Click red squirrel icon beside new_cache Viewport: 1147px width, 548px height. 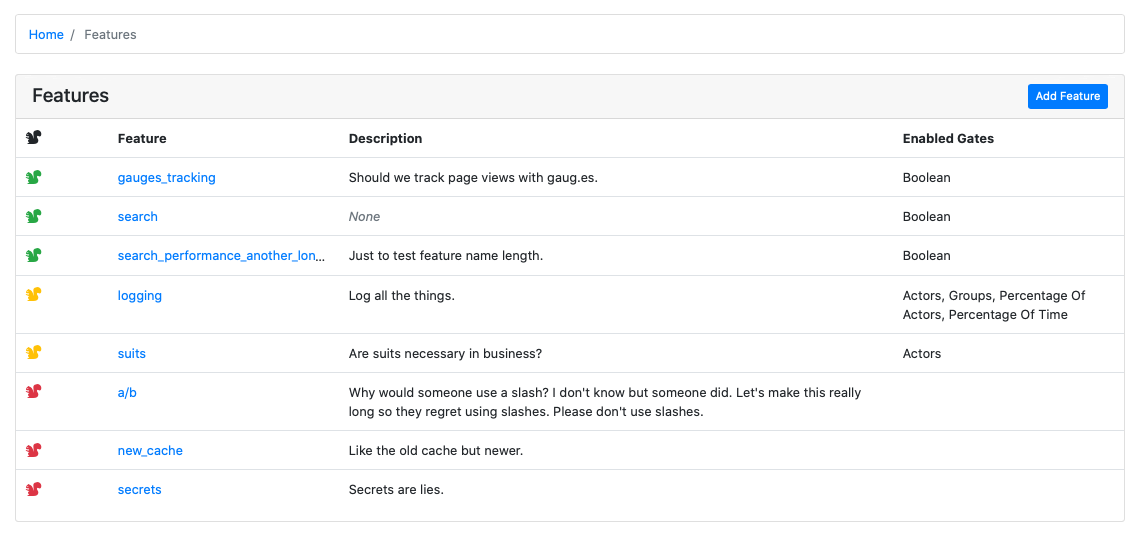34,450
